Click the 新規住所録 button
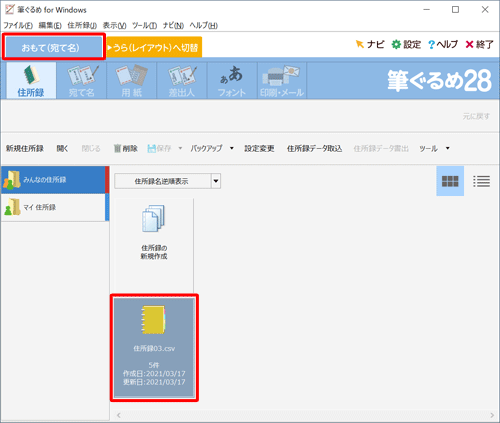The image size is (500, 423). tap(25, 148)
